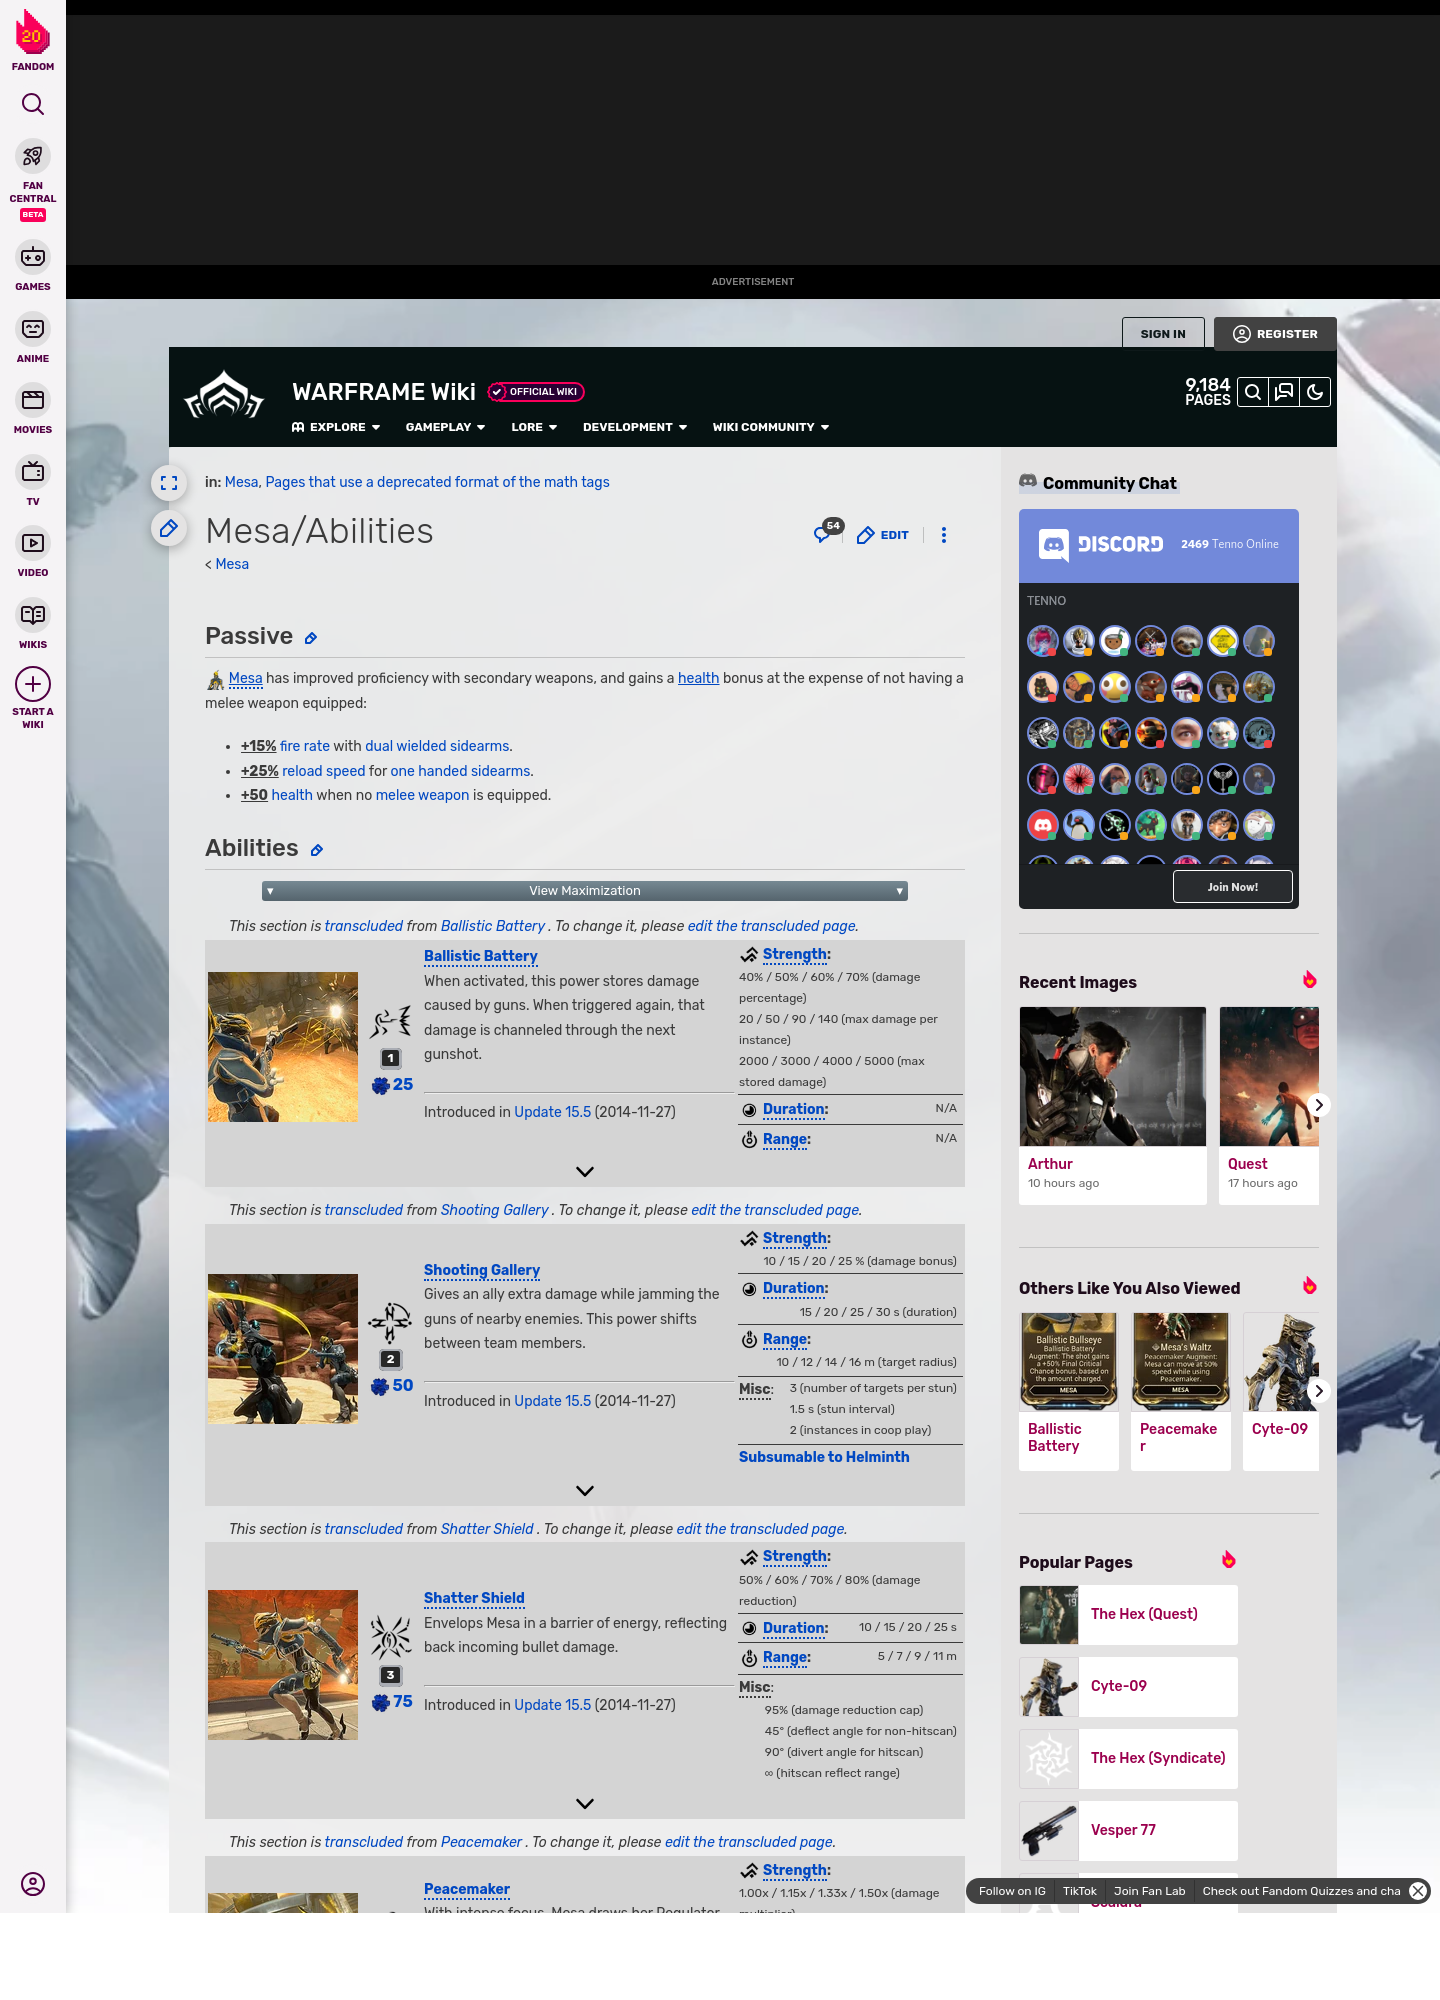Screen dimensions: 1440x2000
Task: Go back to parent Mesa page link
Action: [x=232, y=564]
